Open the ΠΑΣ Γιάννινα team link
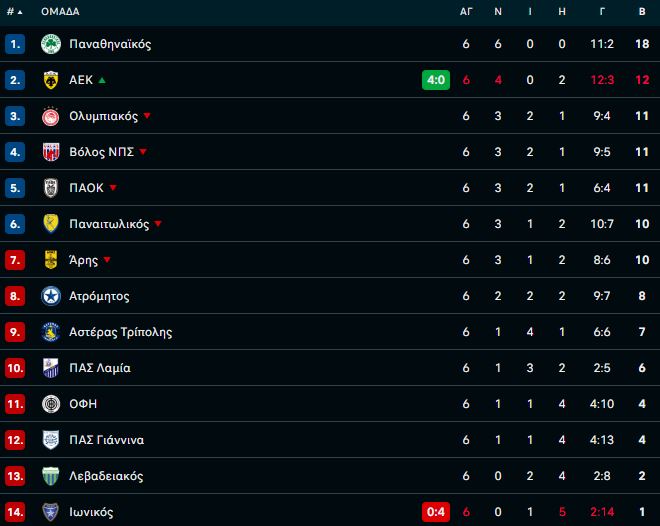660x526 pixels. click(106, 440)
